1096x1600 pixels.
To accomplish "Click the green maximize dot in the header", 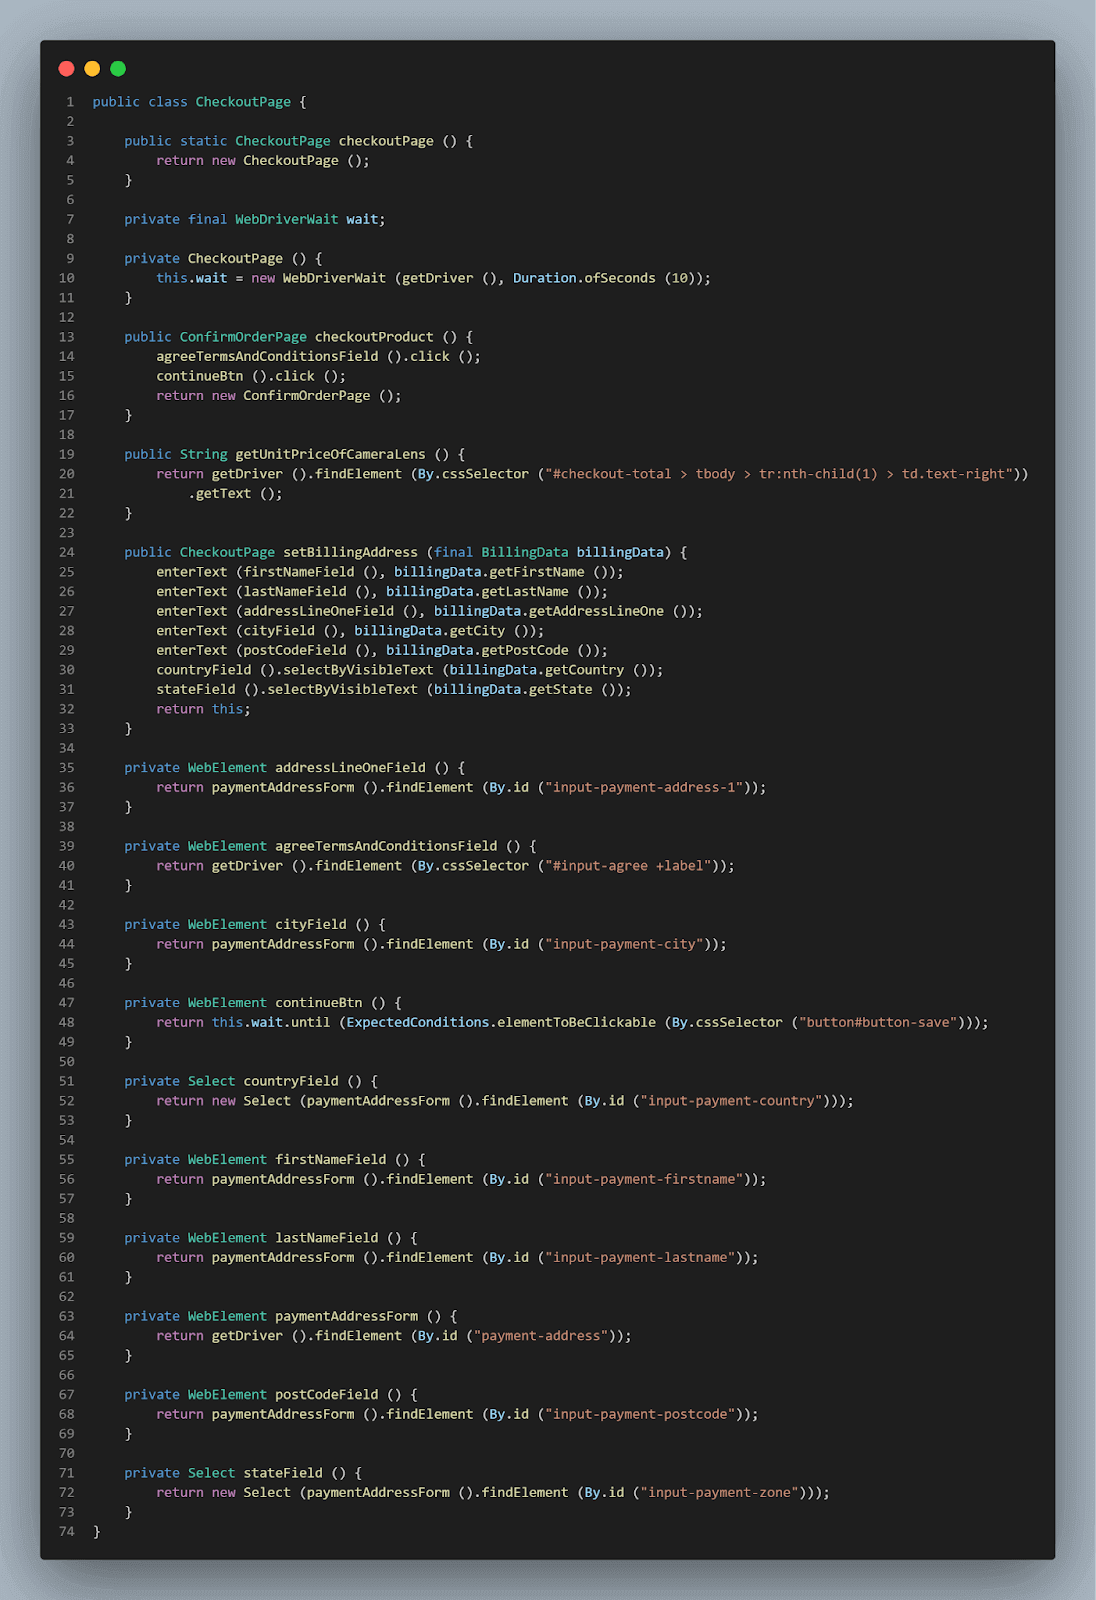I will point(118,69).
